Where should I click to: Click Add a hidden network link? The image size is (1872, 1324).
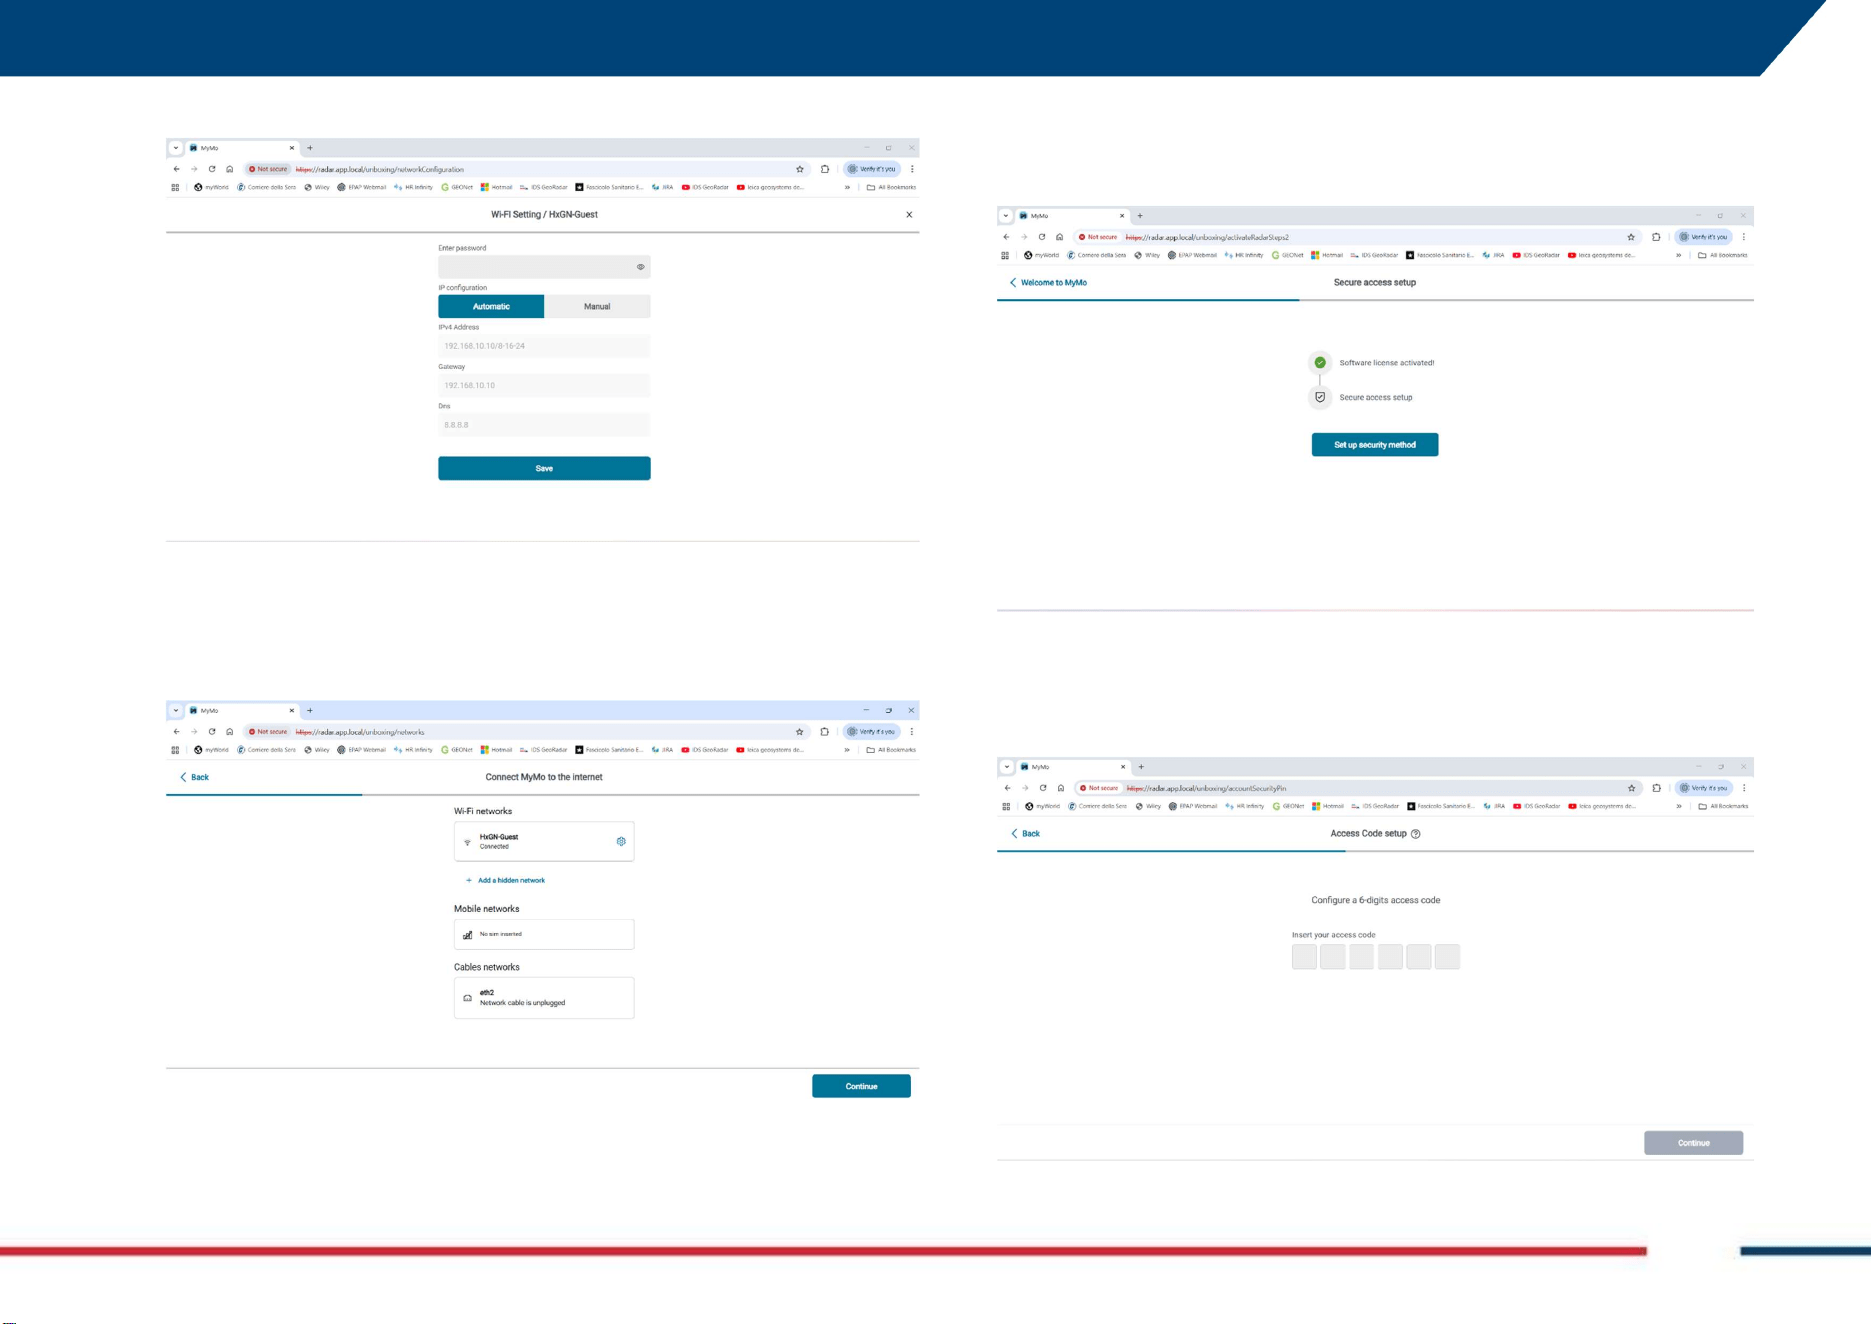pos(505,880)
